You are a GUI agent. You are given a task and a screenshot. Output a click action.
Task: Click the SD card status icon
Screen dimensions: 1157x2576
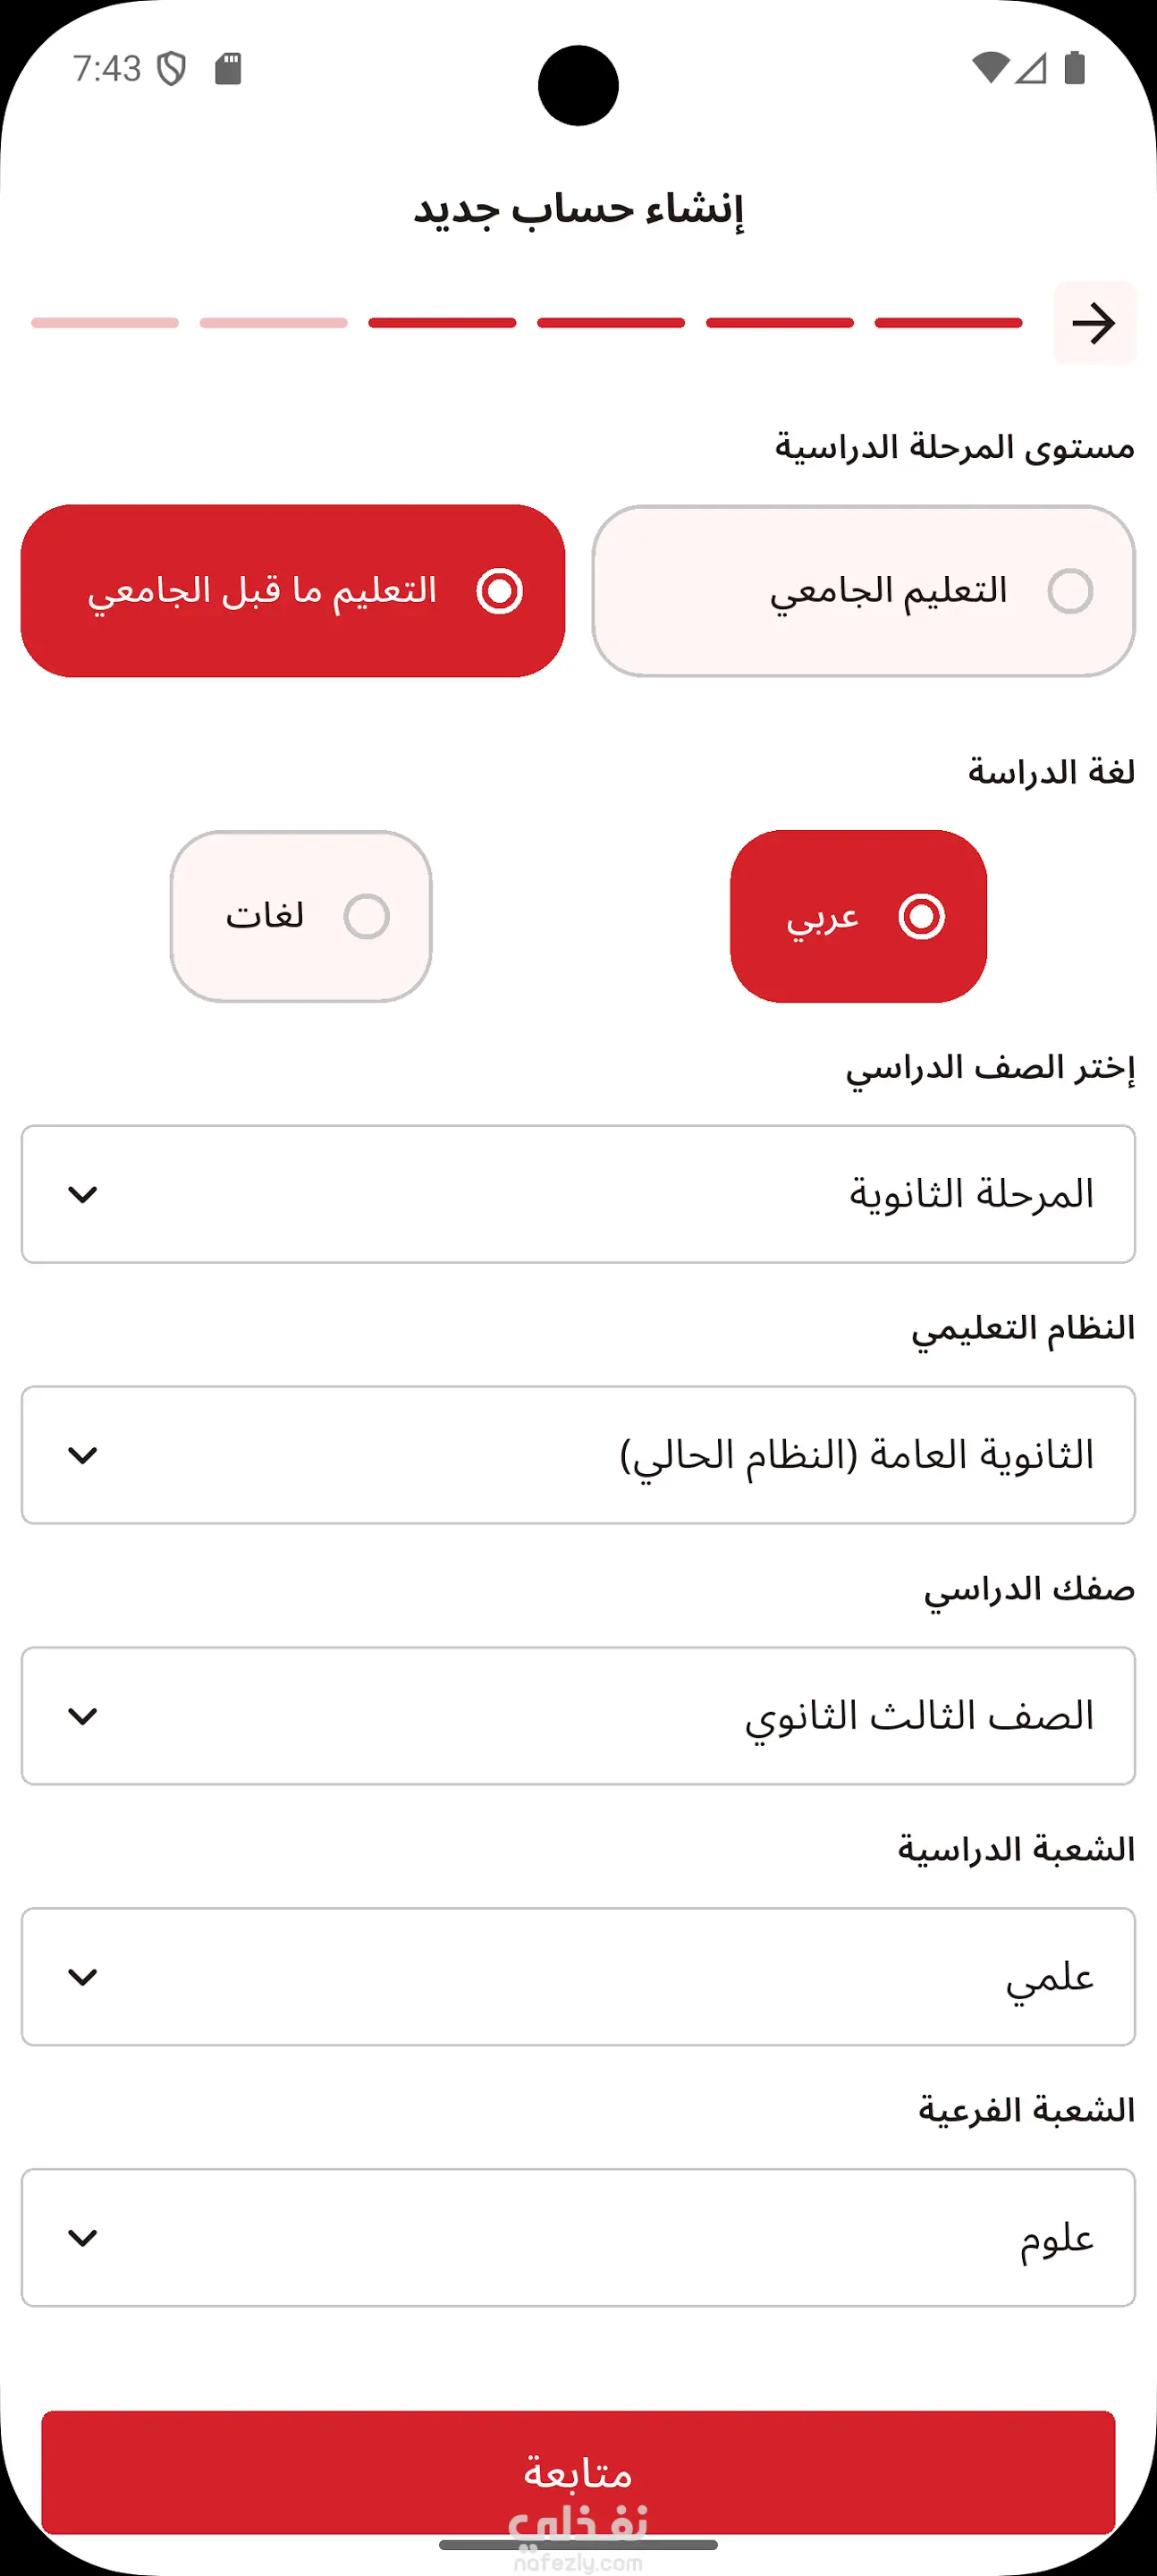click(x=228, y=69)
